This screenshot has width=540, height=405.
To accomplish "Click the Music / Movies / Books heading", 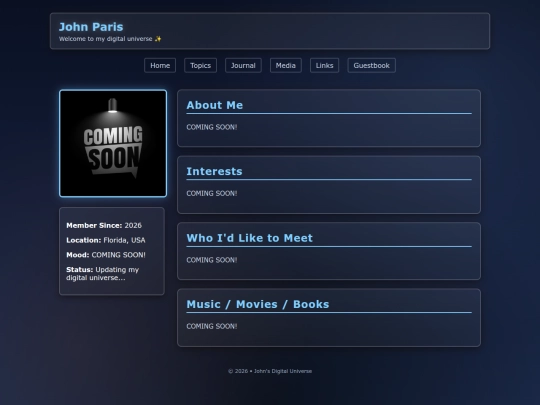I will pos(258,304).
